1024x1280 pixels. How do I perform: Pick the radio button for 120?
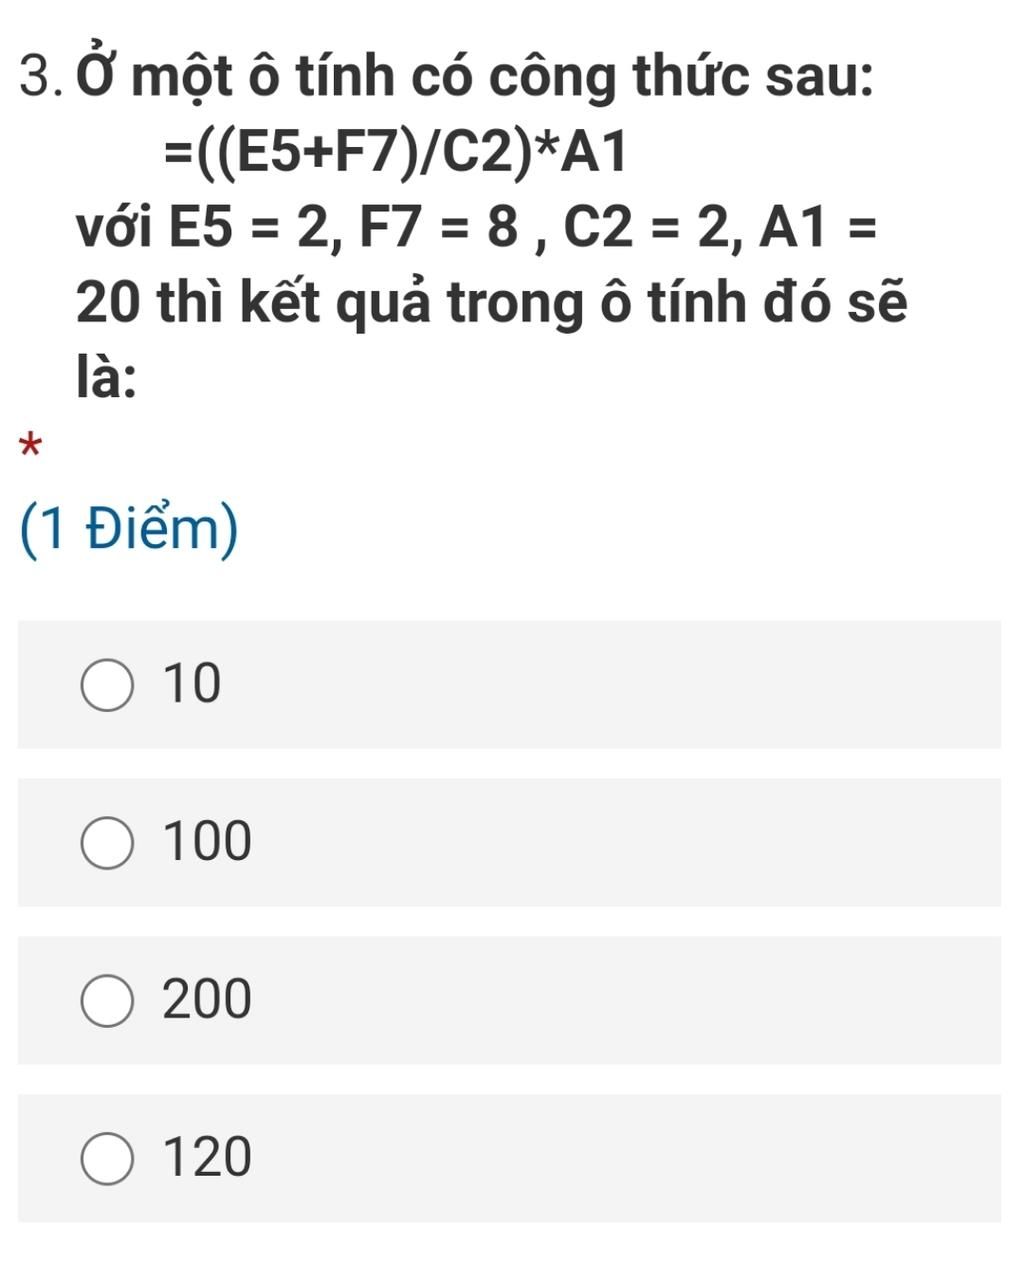(x=106, y=1159)
